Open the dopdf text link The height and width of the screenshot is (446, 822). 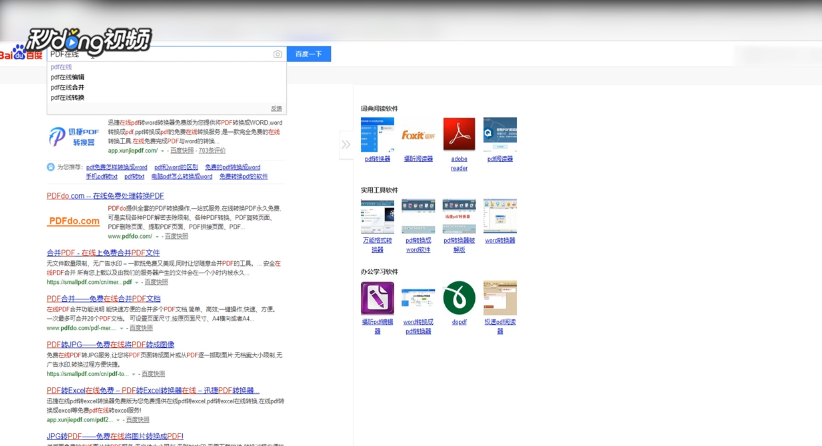(459, 322)
